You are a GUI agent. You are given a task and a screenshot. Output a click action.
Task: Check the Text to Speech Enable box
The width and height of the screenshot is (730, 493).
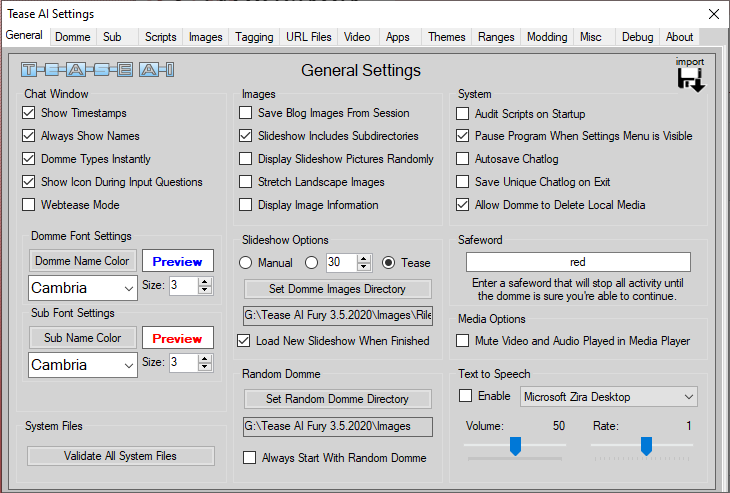tap(465, 396)
